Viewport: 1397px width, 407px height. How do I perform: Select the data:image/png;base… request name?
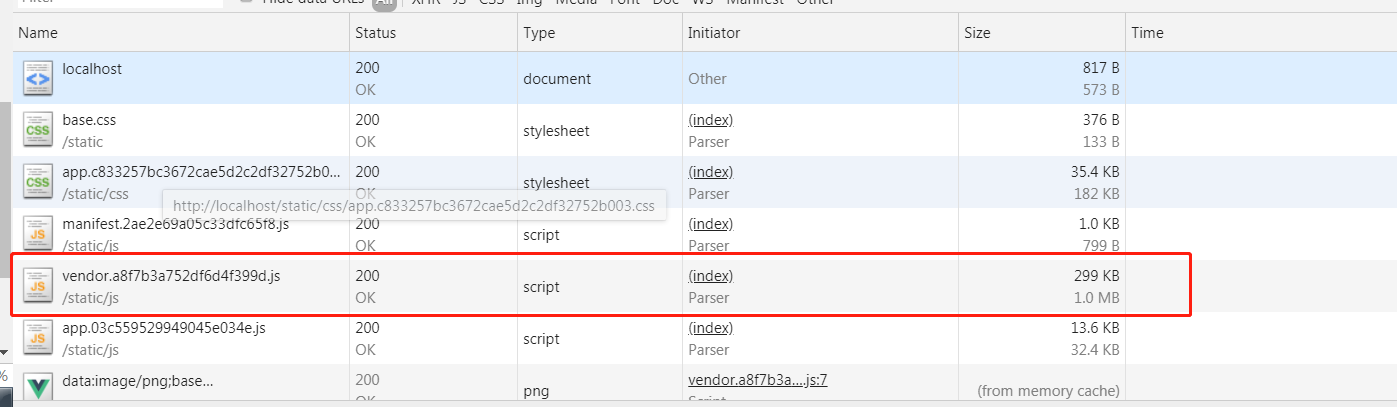pos(138,380)
